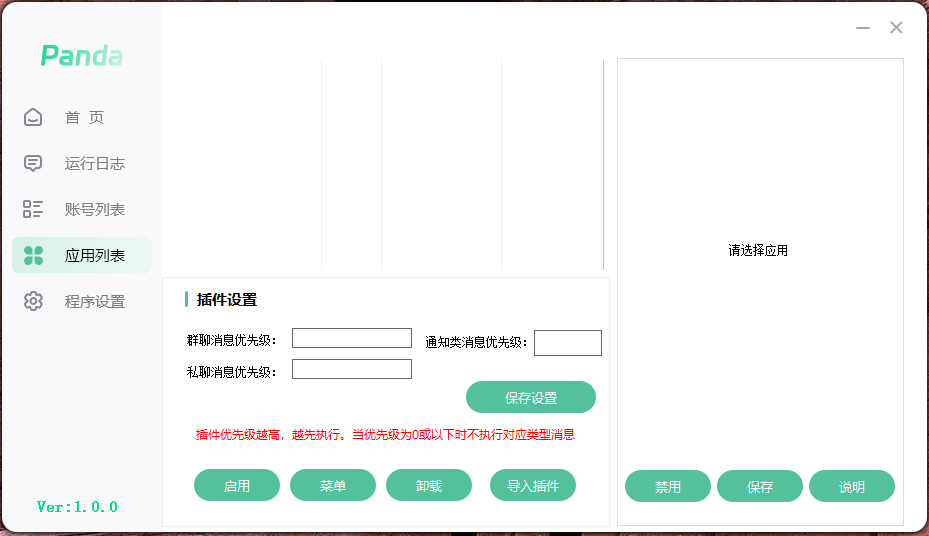Open the 运行日志 chat bubble icon
929x536 pixels.
pos(33,163)
